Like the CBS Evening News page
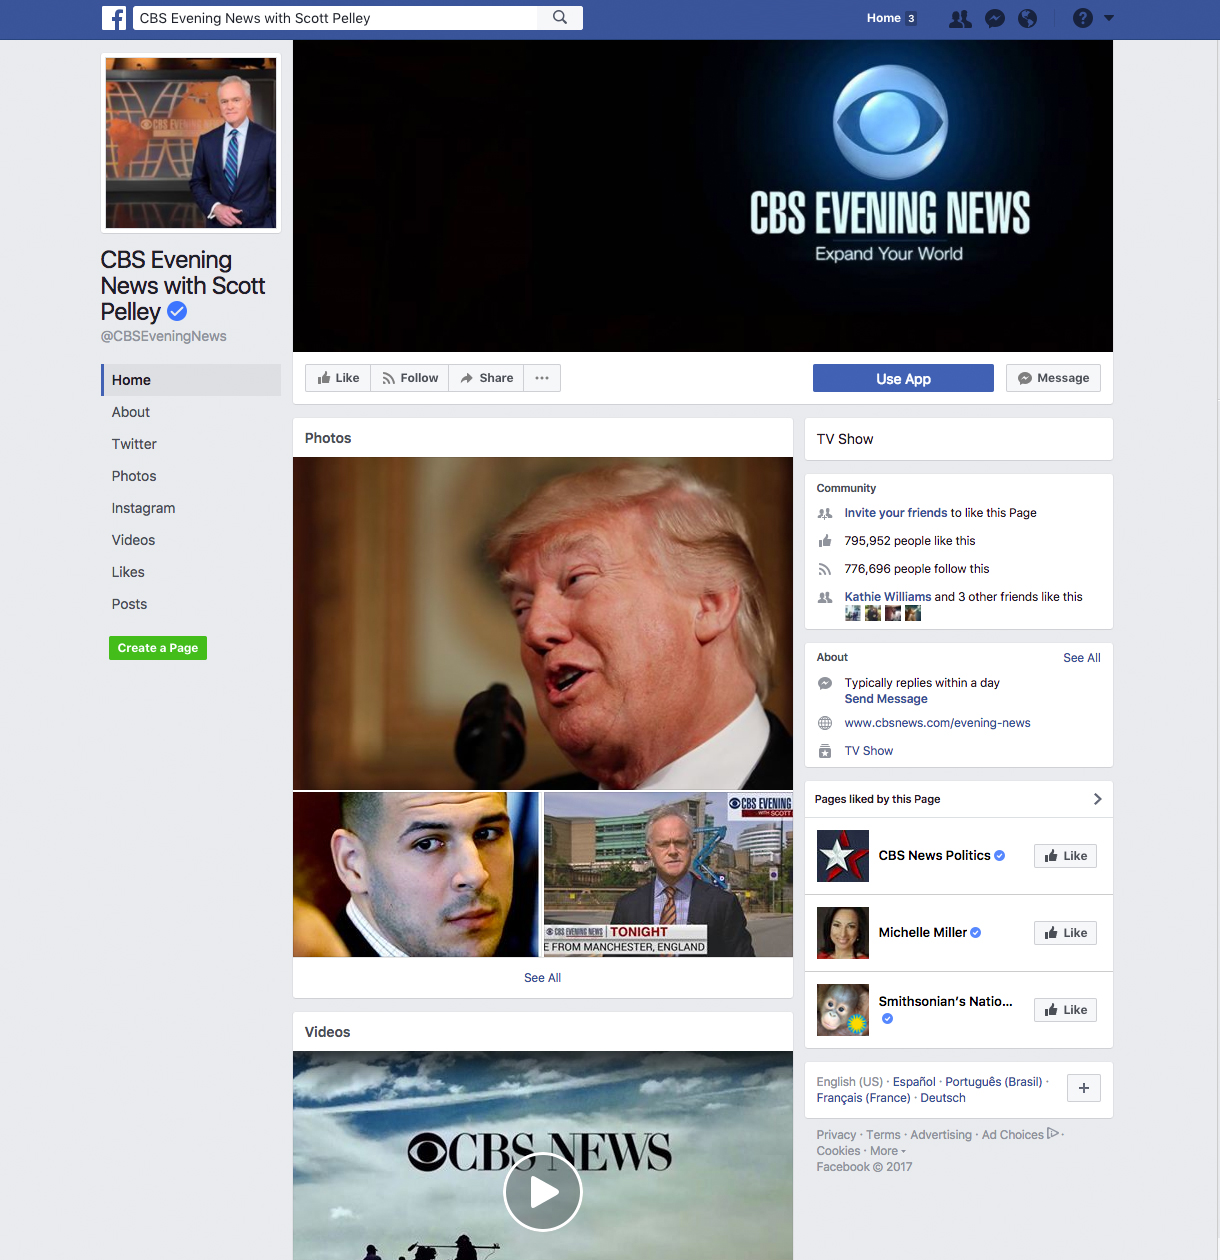Screen dimensions: 1220x1260 tap(338, 378)
